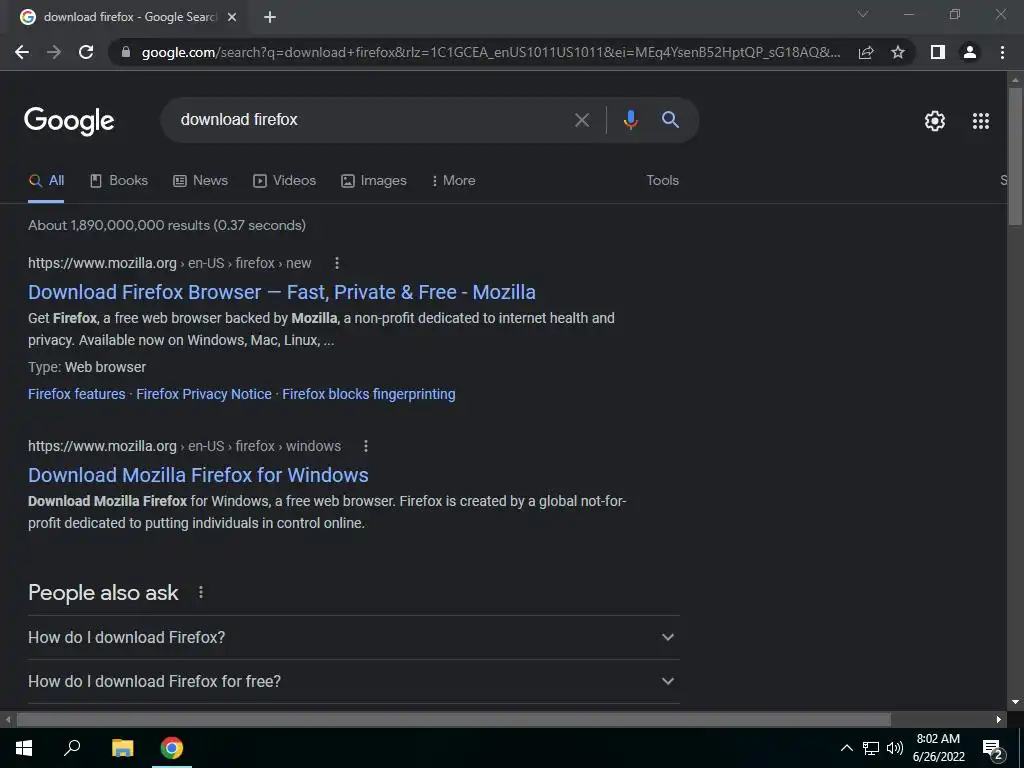Open the Google apps grid
Viewport: 1024px width, 768px height.
click(980, 121)
